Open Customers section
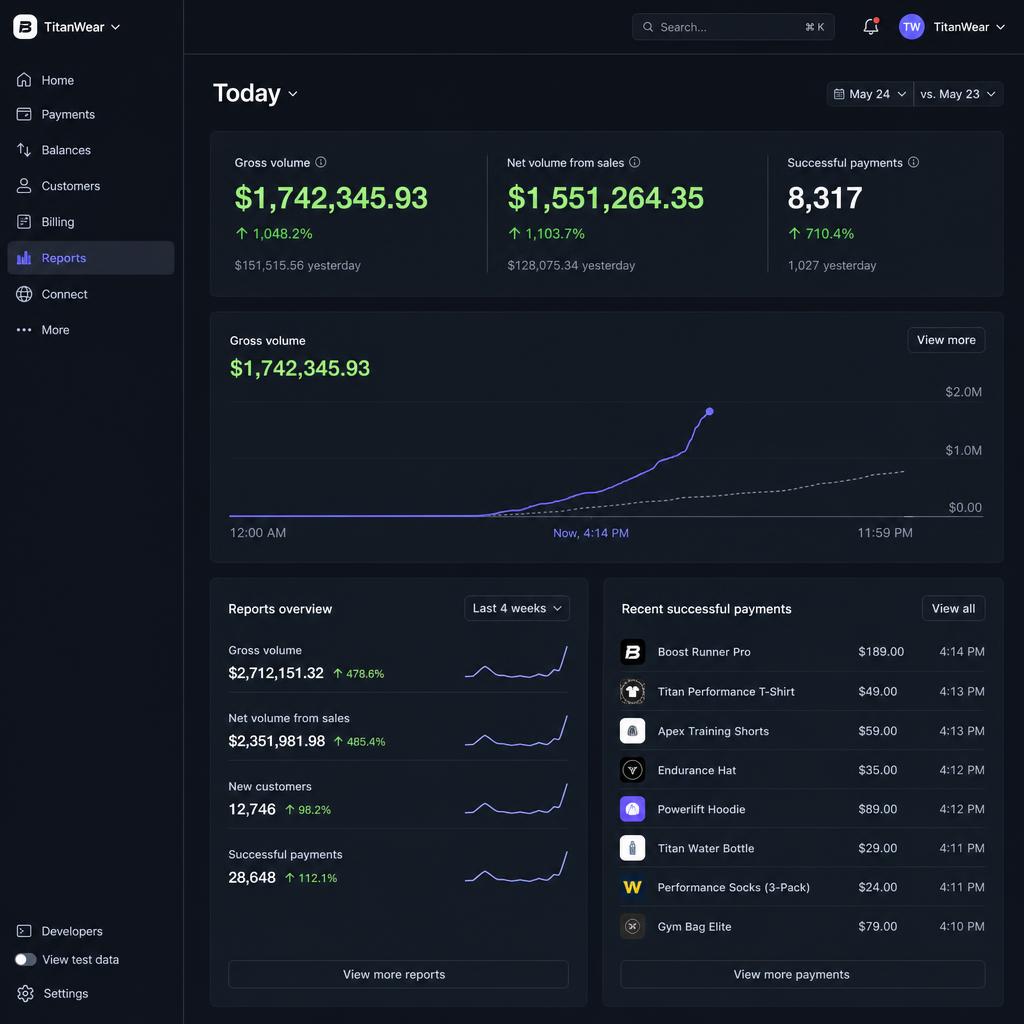Image resolution: width=1024 pixels, height=1024 pixels. point(91,185)
